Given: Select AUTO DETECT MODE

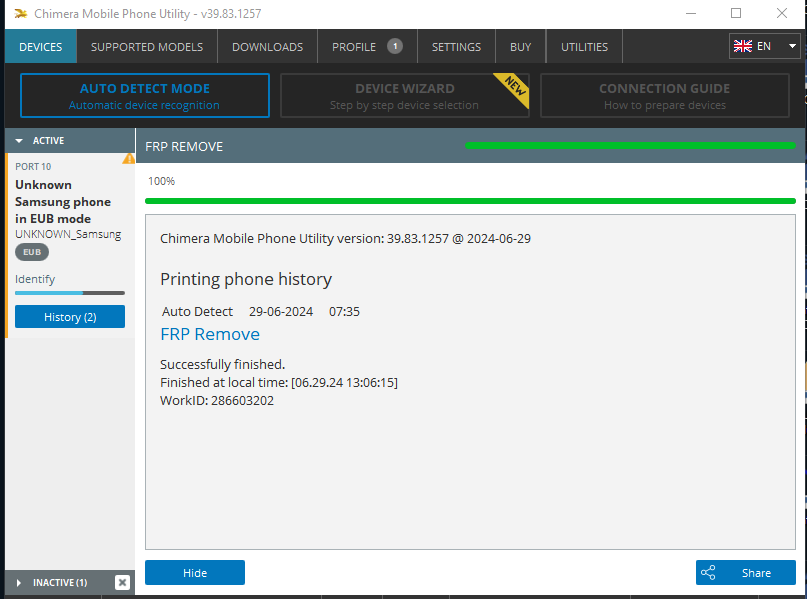Looking at the screenshot, I should pos(145,96).
